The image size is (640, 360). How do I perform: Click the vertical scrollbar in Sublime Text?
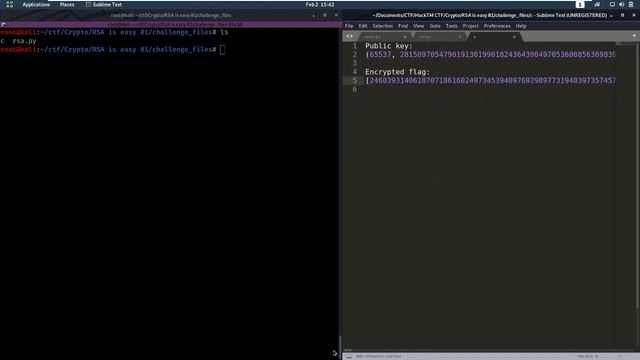click(638, 176)
